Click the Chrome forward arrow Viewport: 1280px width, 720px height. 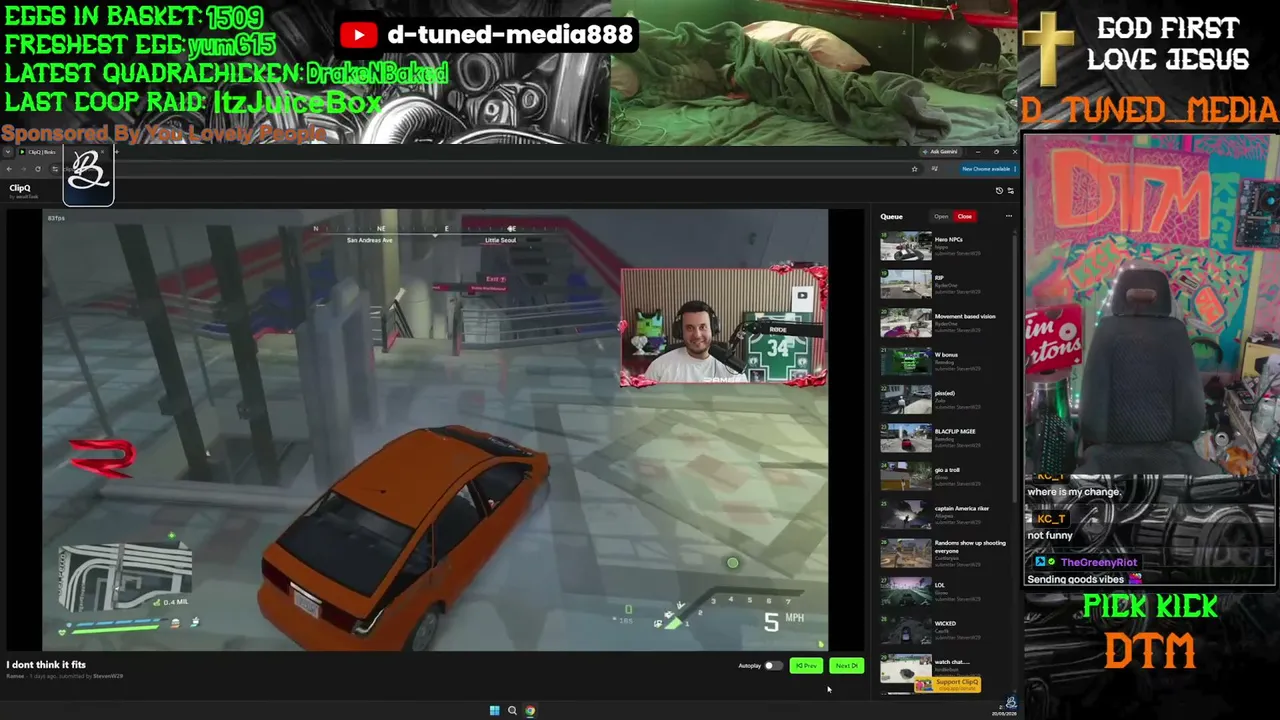(23, 169)
